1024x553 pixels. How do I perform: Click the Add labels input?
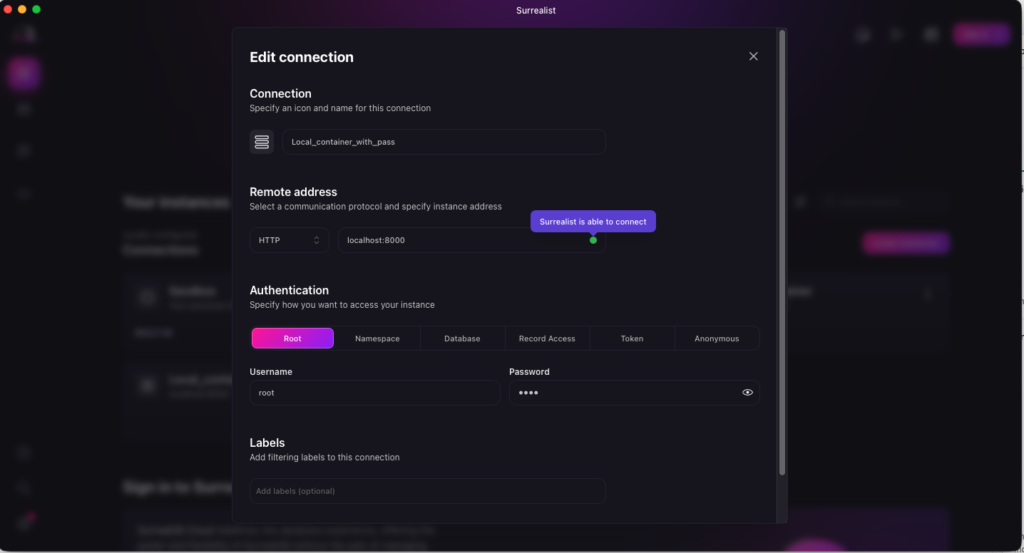point(427,491)
